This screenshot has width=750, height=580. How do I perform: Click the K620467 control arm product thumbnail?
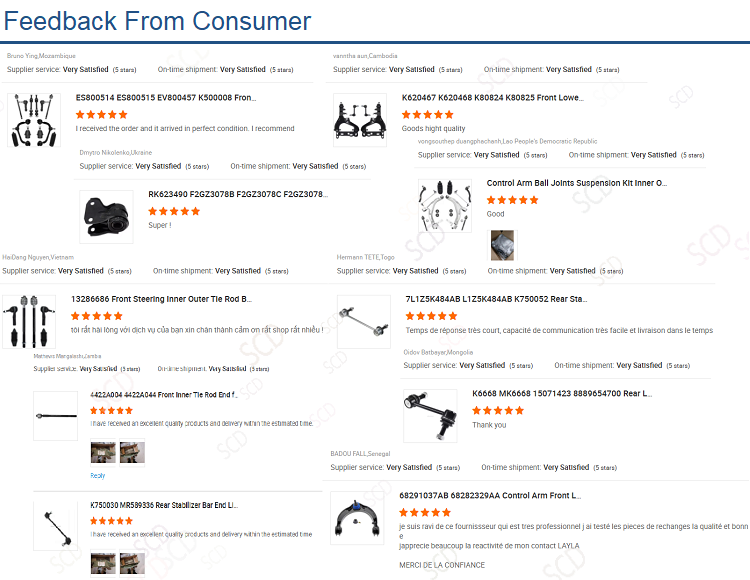click(360, 120)
